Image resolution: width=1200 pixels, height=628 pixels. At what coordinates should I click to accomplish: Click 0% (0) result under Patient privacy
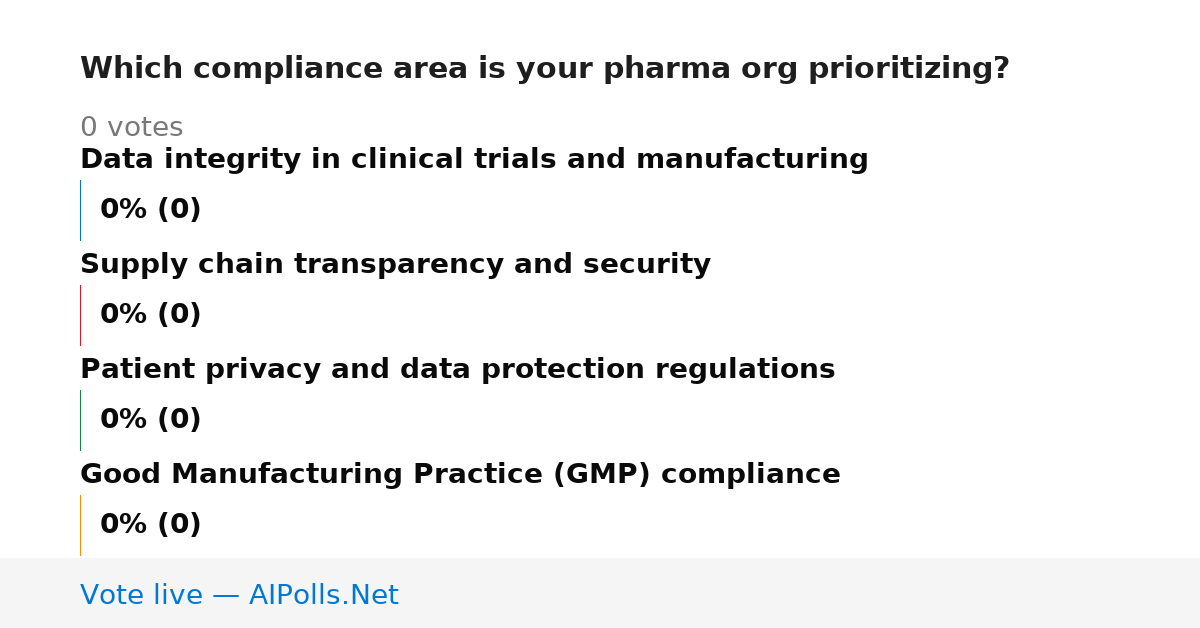pos(150,420)
